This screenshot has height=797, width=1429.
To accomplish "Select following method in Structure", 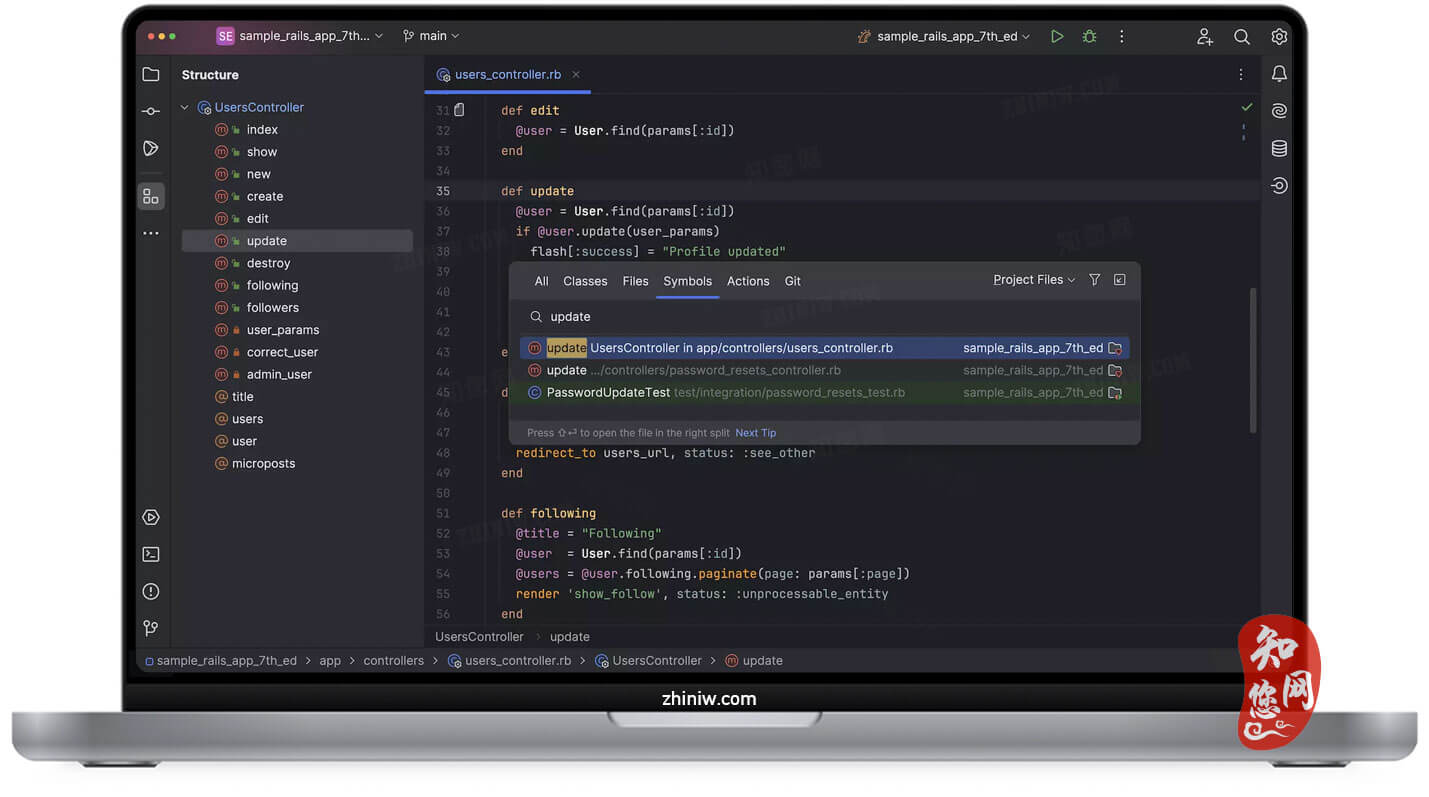I will coord(272,285).
